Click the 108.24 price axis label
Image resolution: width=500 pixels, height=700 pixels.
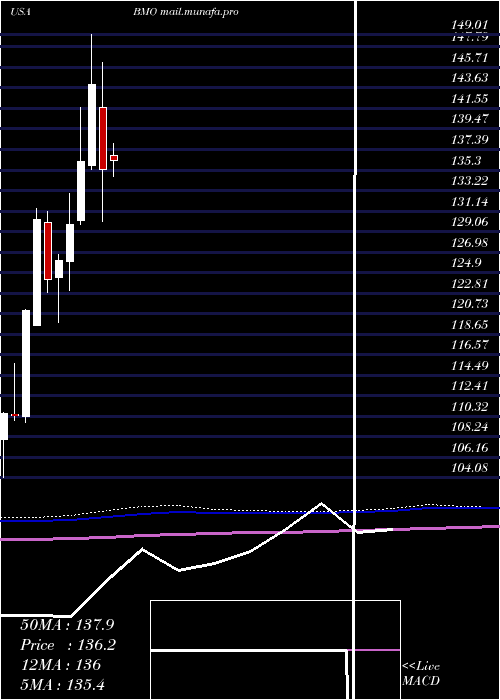click(469, 427)
